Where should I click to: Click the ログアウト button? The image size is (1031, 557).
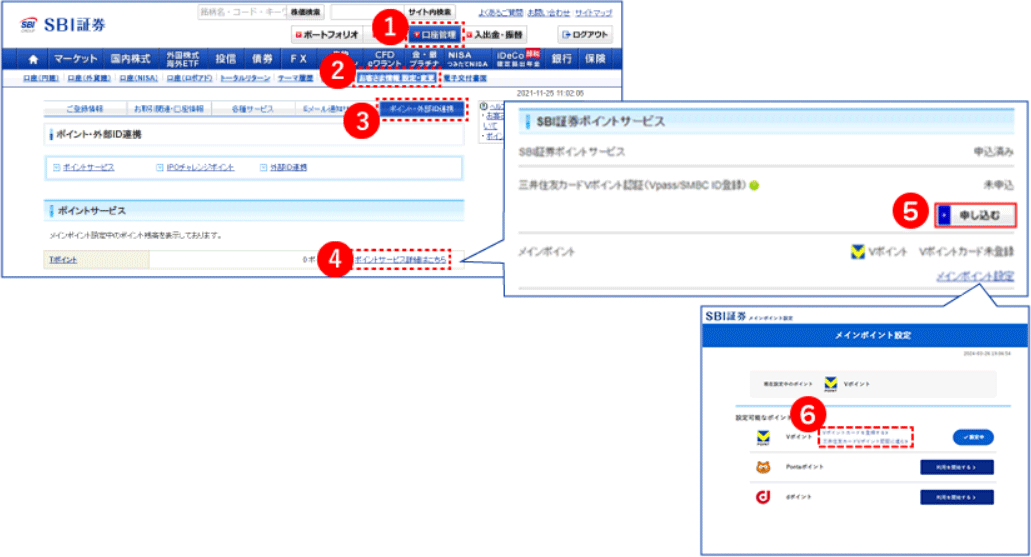tap(585, 34)
